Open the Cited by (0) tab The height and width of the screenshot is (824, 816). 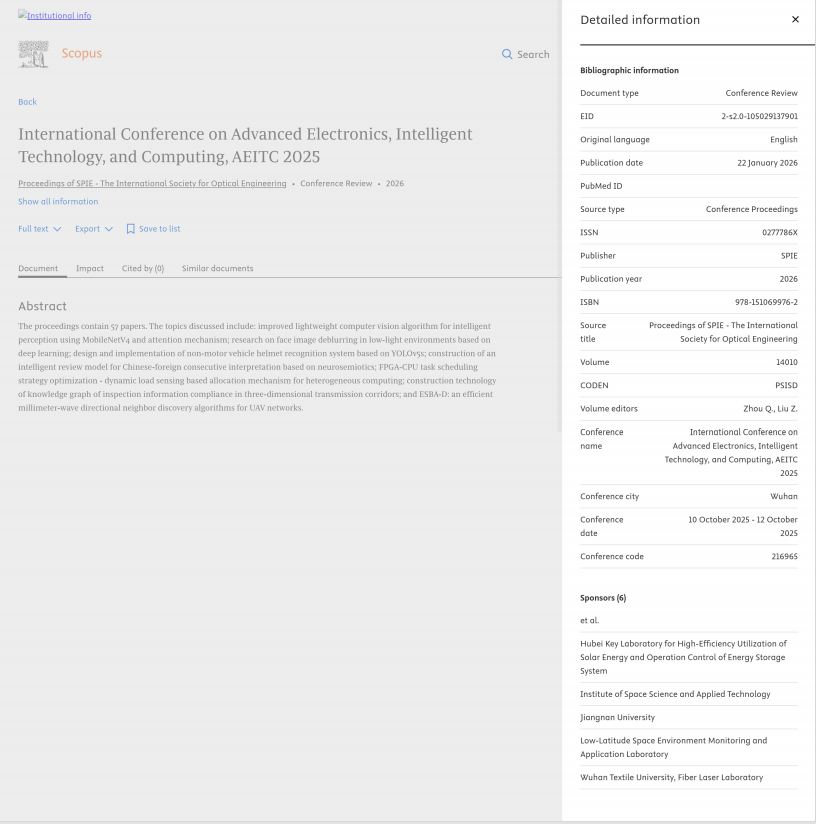[143, 268]
